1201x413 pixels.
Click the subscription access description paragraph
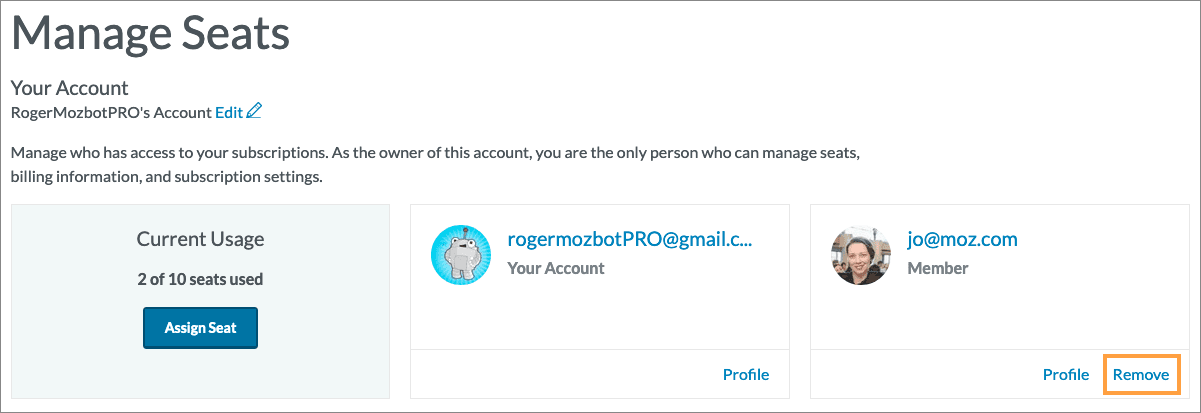[x=436, y=166]
